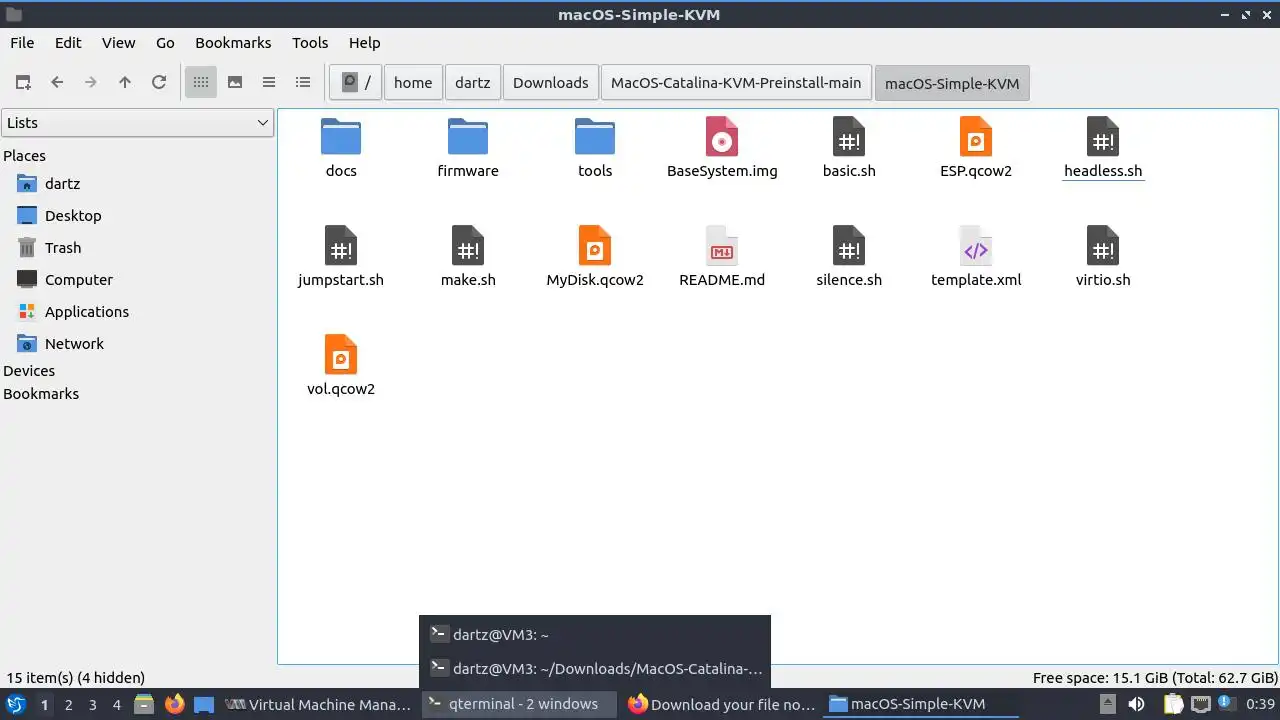Open the LXQt start menu
This screenshot has height=720, width=1280.
pos(16,704)
